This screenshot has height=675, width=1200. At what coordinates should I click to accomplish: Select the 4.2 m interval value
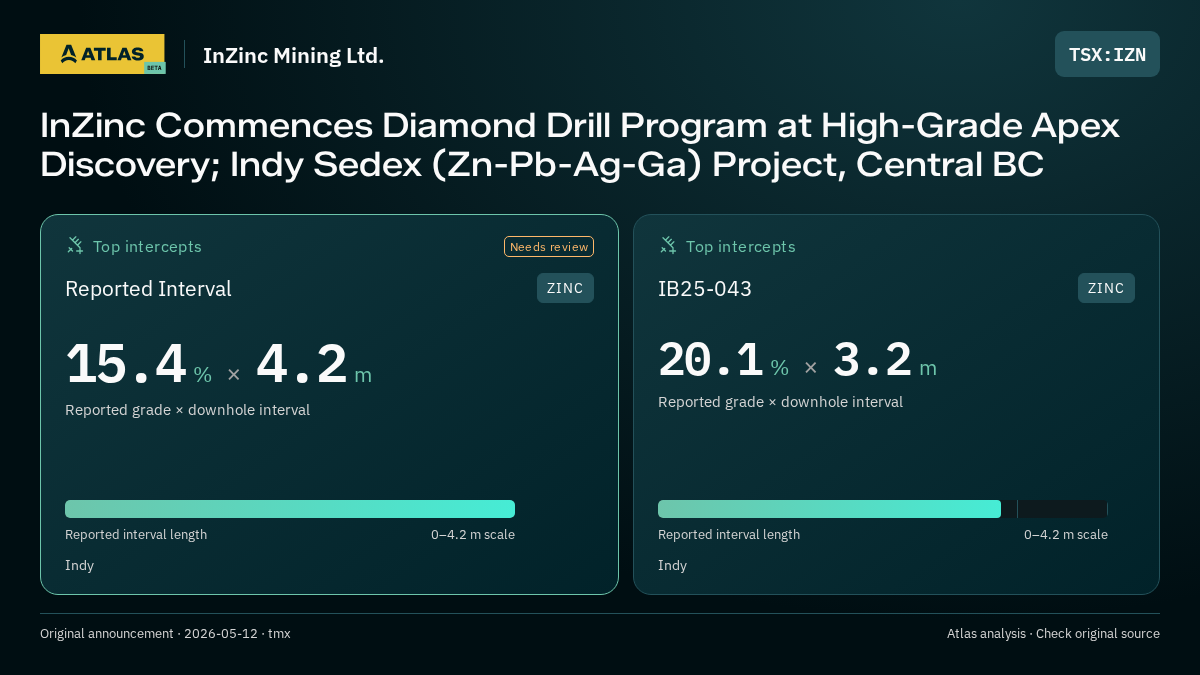314,366
